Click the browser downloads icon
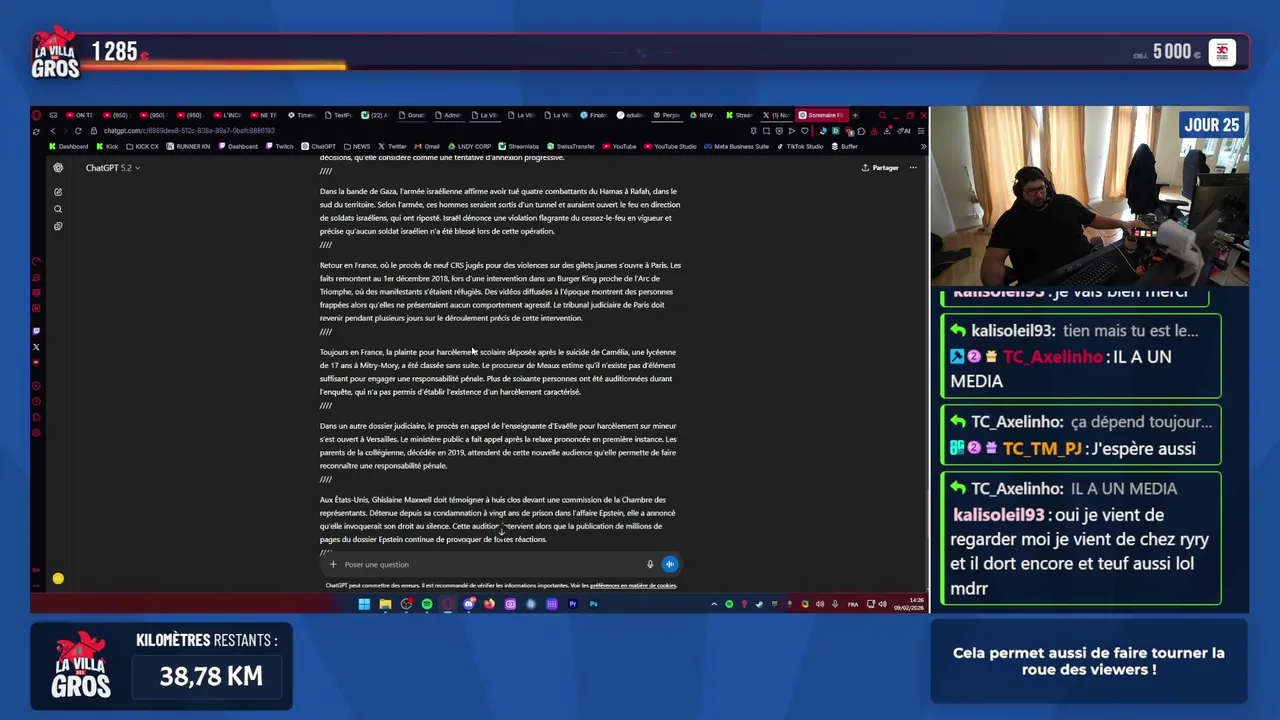 887,131
